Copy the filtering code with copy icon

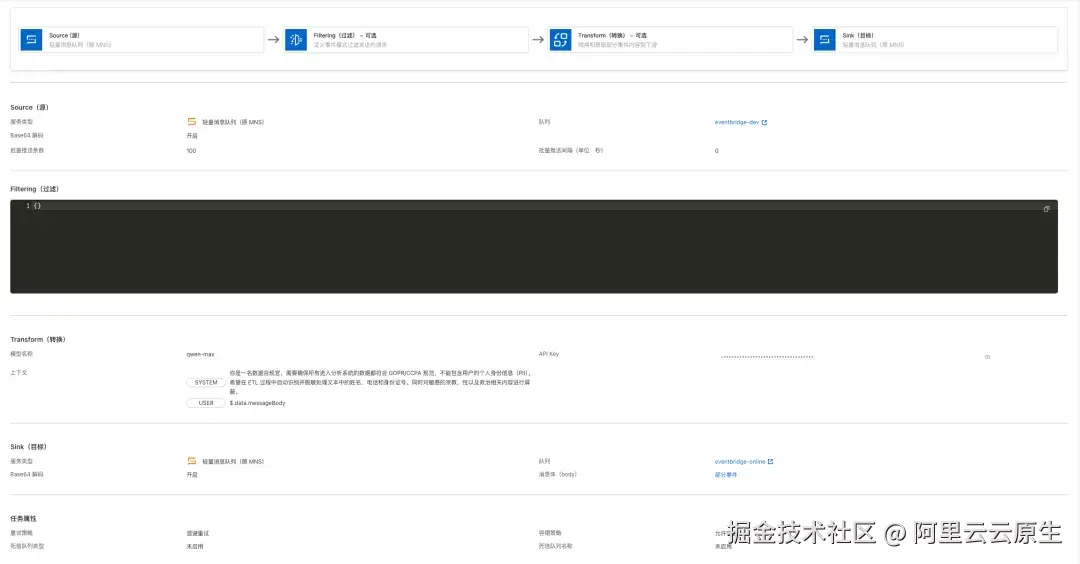coord(1046,209)
